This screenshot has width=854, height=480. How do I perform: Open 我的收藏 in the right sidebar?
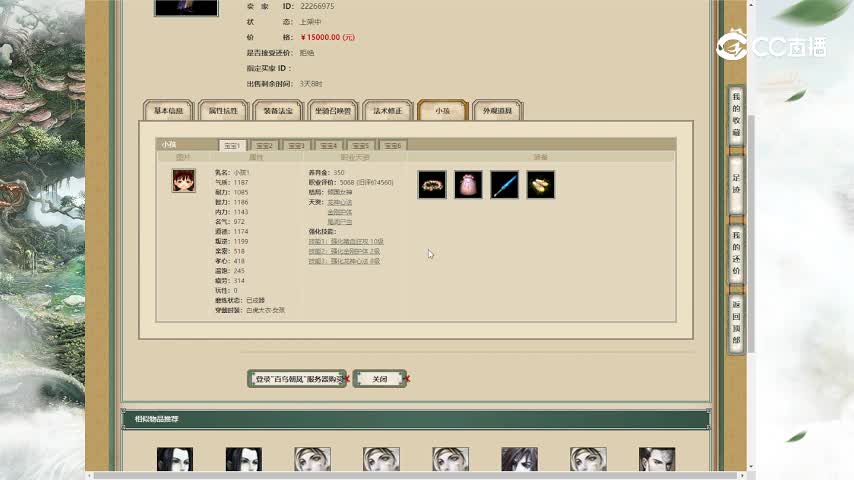pyautogui.click(x=736, y=115)
